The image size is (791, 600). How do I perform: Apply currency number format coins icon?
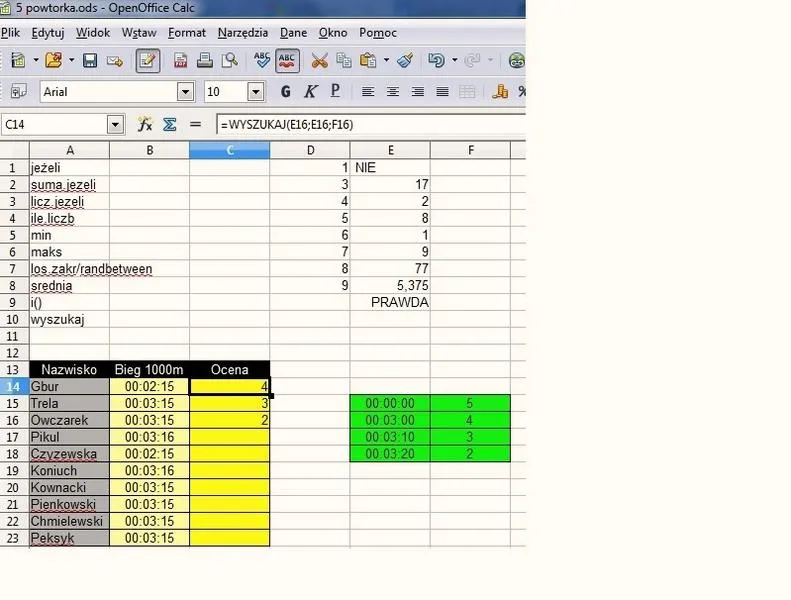coord(500,91)
